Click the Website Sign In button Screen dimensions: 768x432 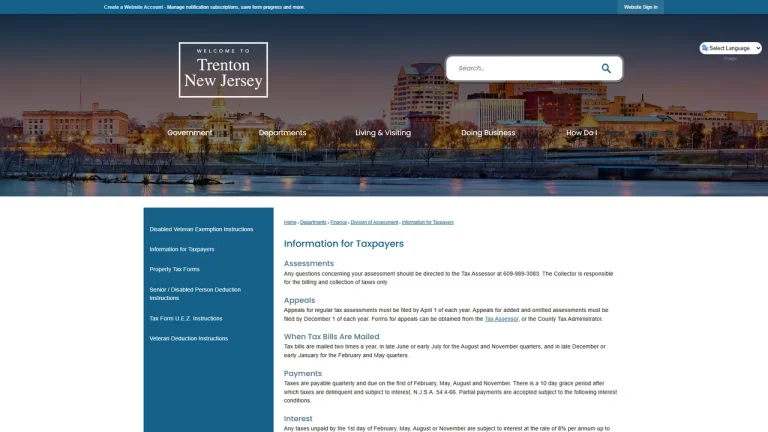[641, 7]
